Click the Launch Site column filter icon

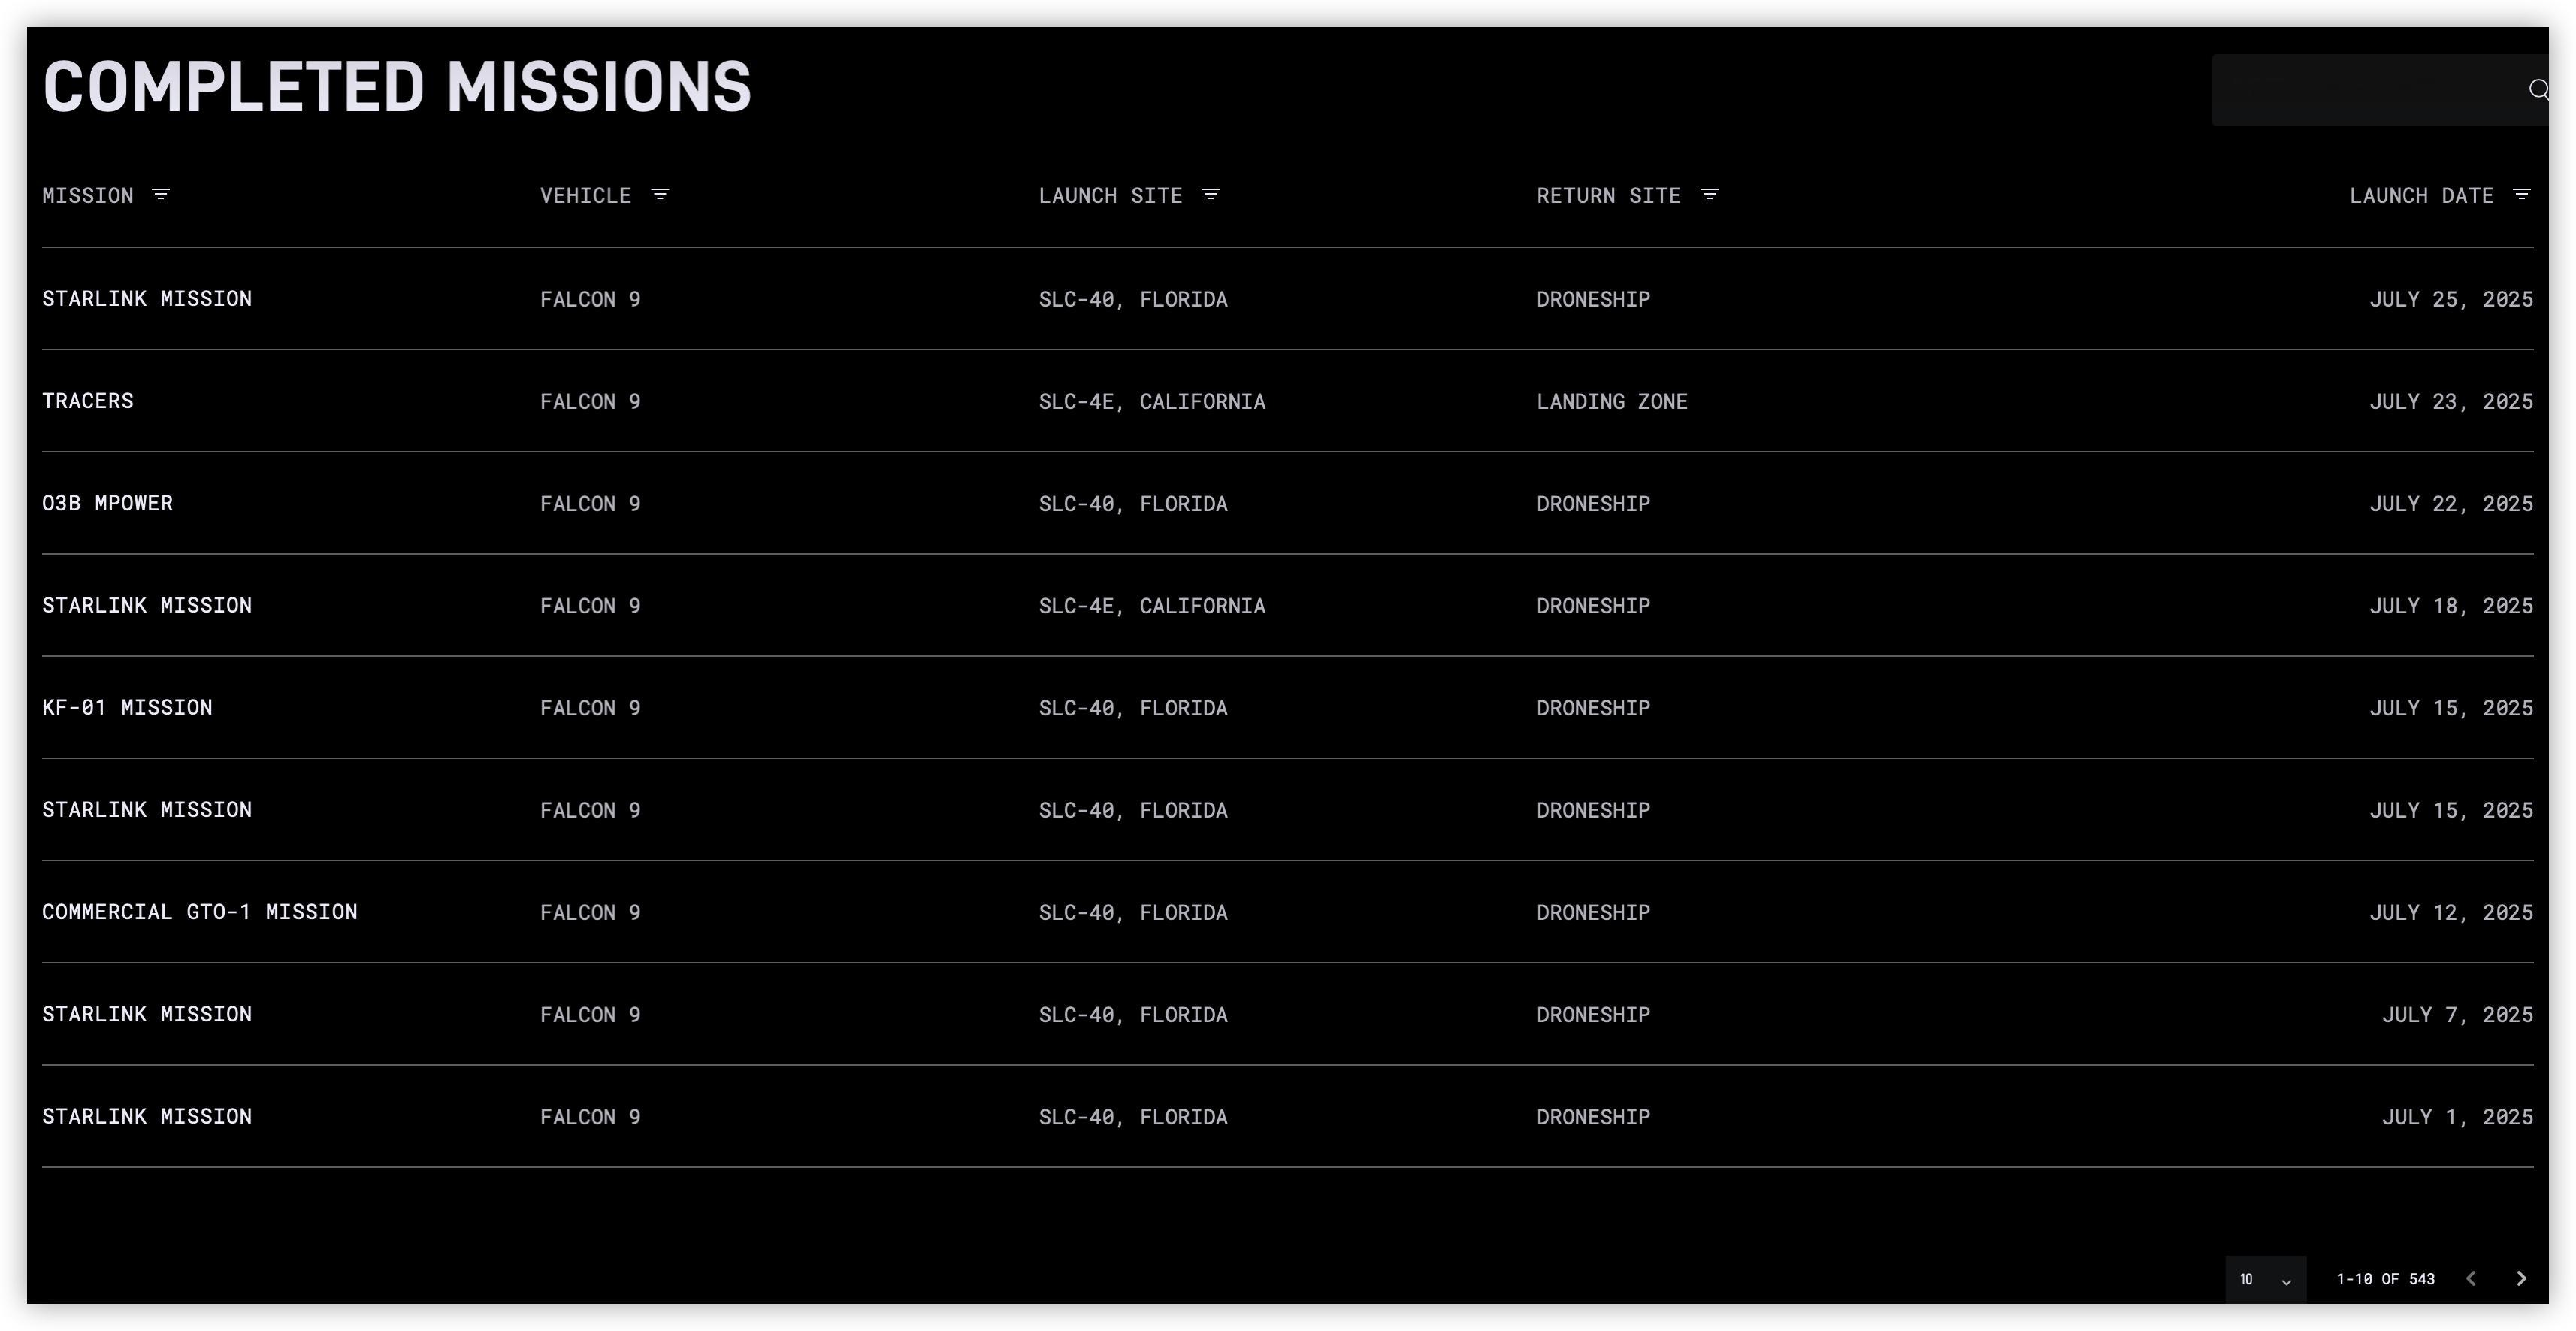(1210, 194)
